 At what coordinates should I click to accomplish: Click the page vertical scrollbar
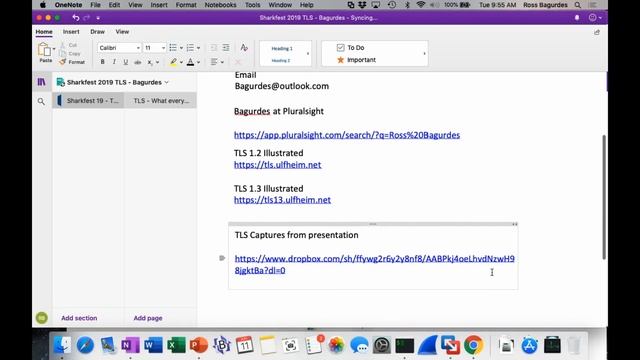(604, 197)
